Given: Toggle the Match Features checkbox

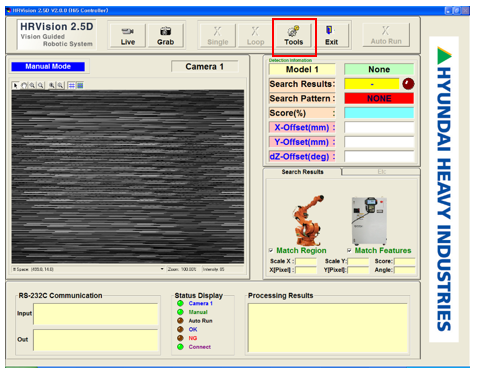Looking at the screenshot, I should coord(349,250).
